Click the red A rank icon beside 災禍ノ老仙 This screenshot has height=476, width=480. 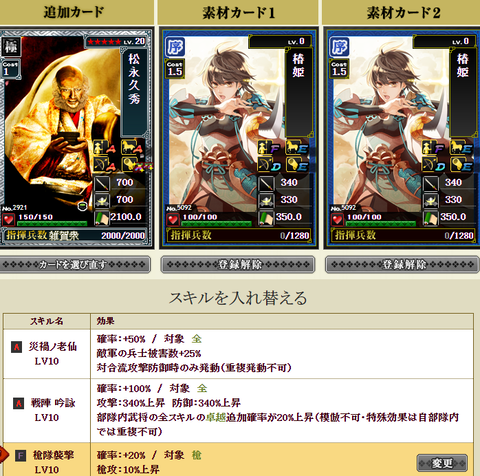[16, 347]
